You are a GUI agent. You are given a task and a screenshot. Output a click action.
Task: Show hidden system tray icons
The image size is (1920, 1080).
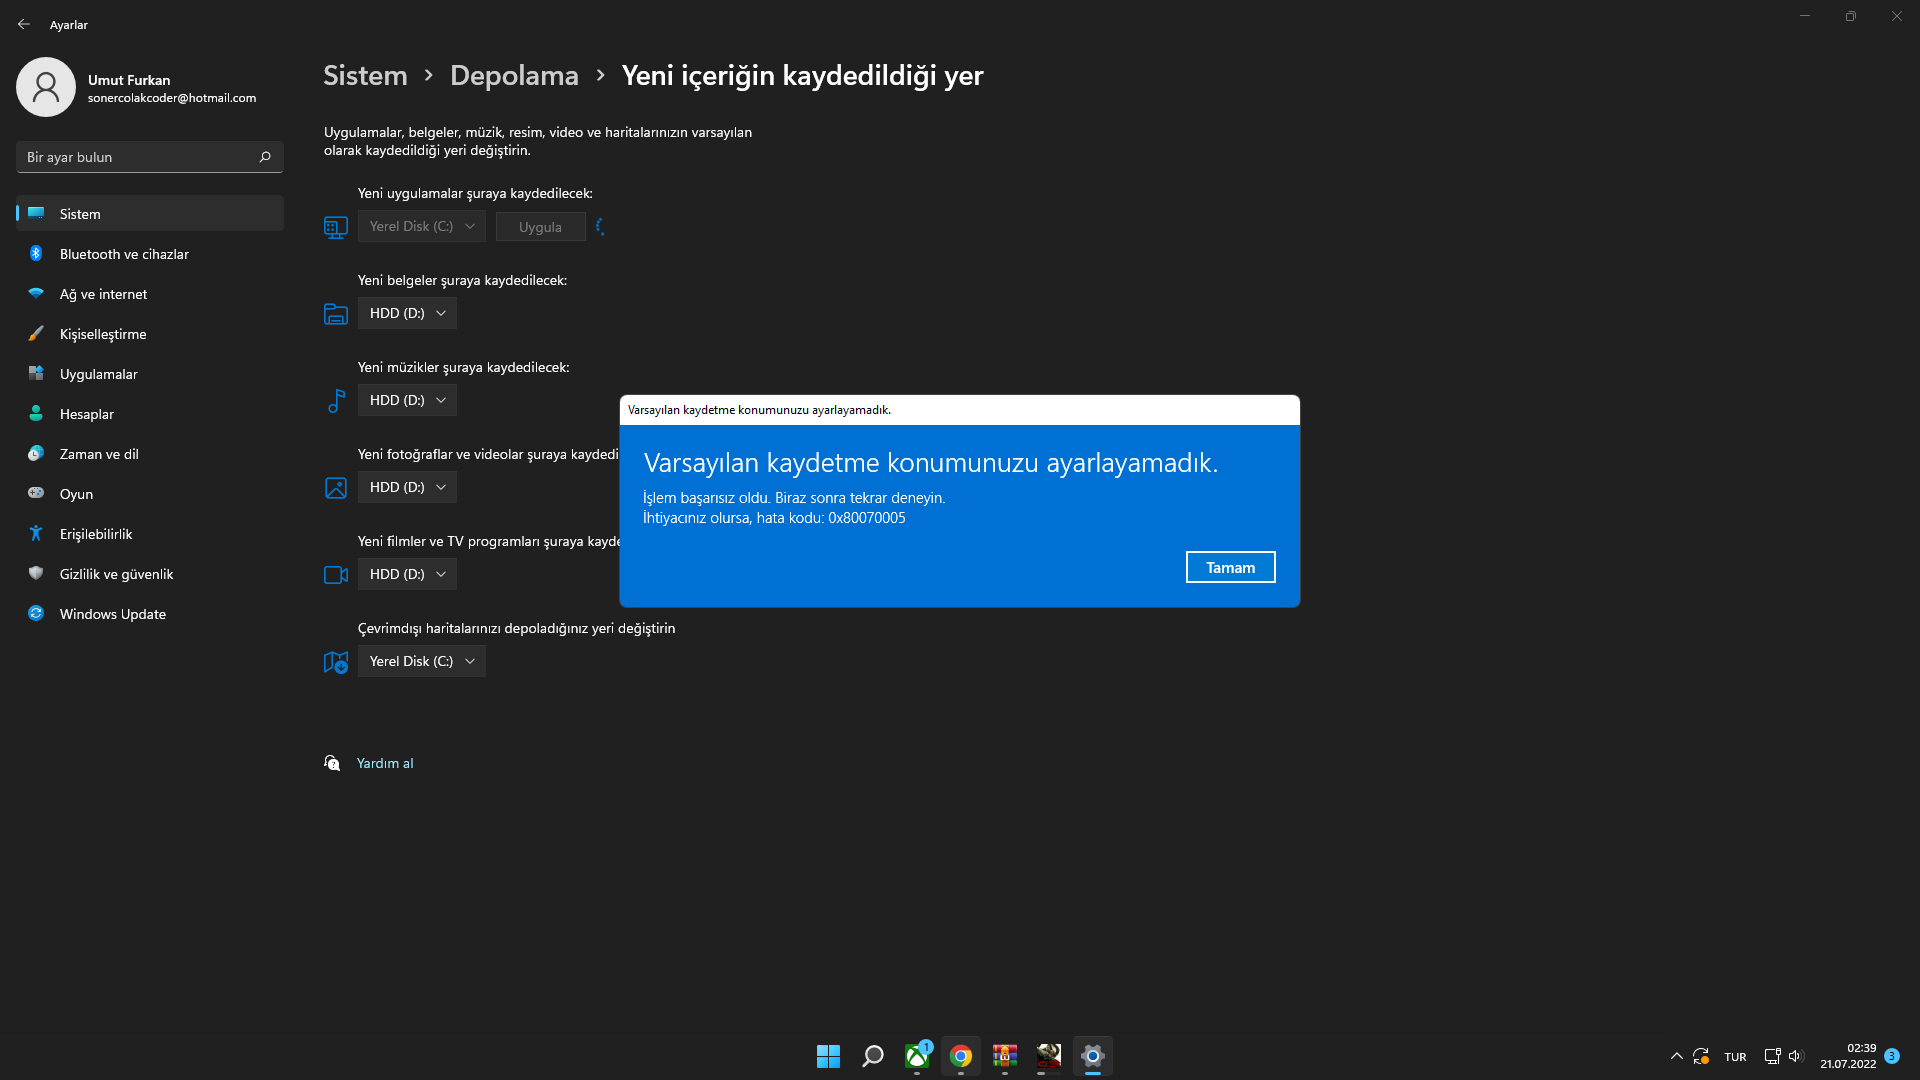[1676, 1056]
